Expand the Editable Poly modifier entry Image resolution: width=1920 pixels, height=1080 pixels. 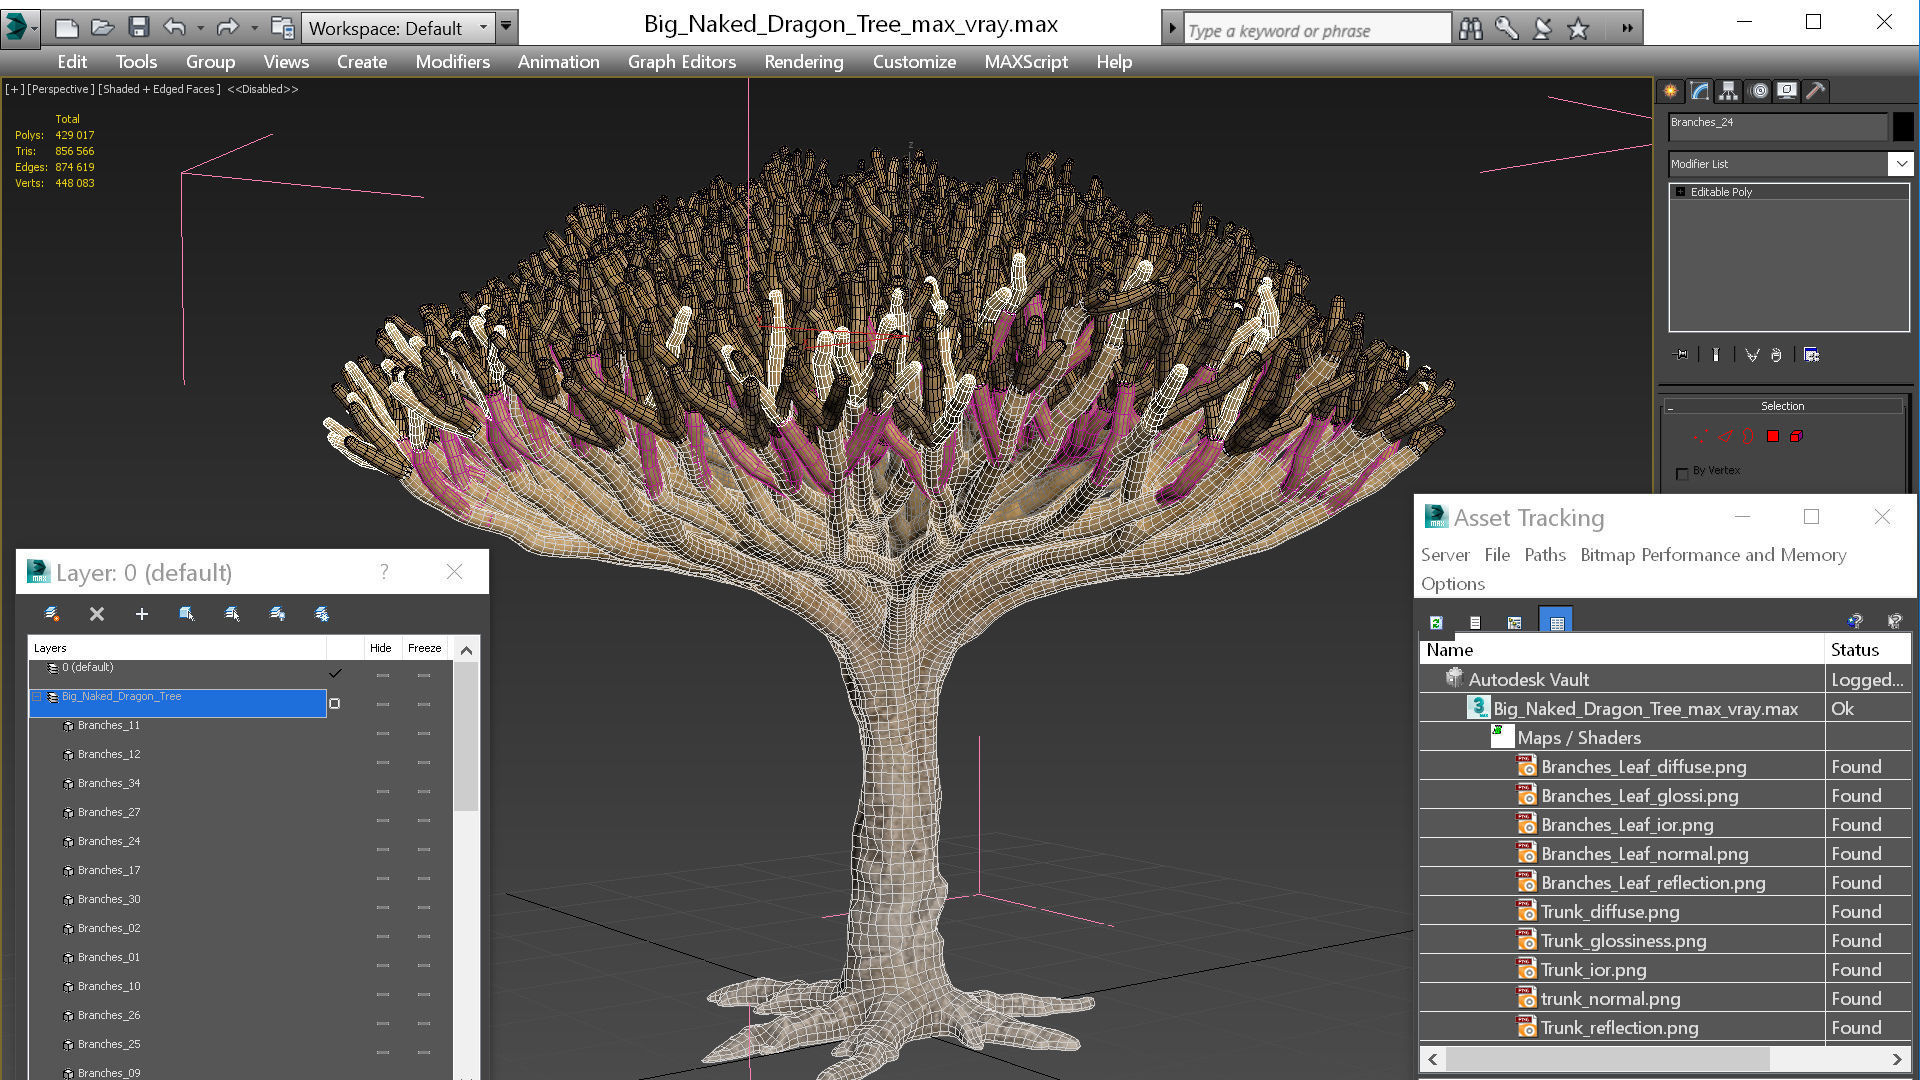1679,191
